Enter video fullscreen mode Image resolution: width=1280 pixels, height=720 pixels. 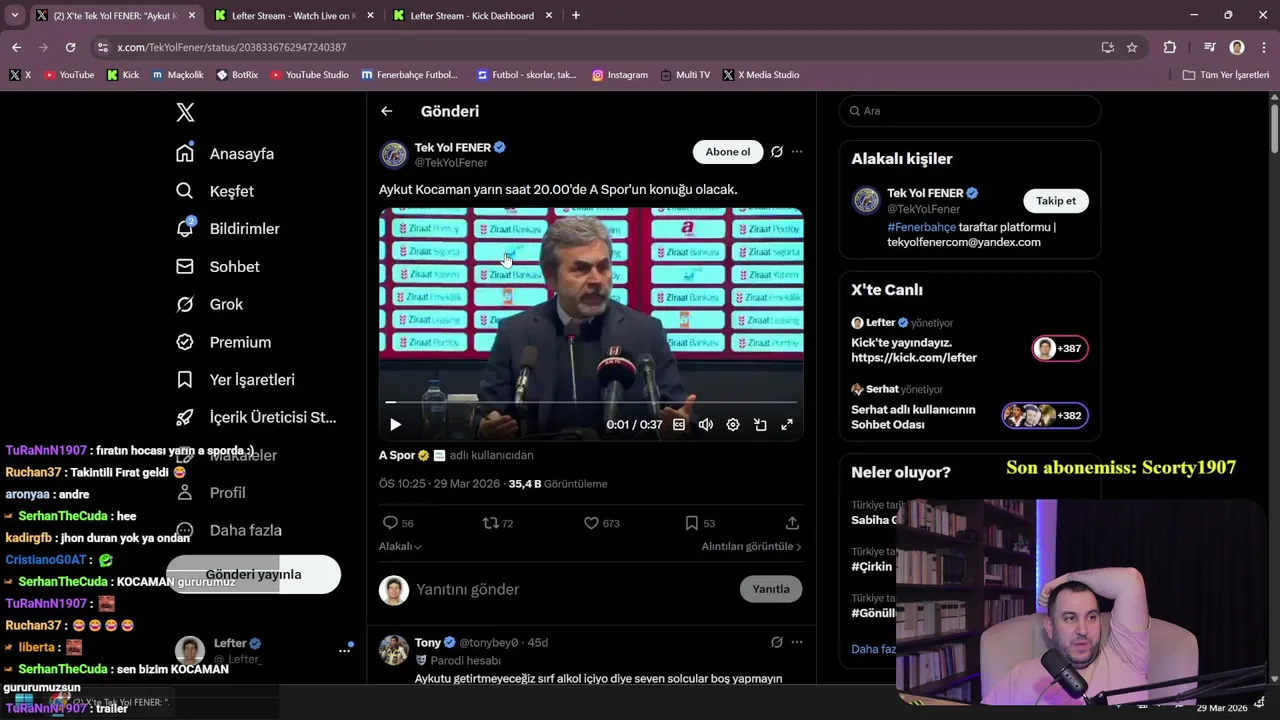787,425
